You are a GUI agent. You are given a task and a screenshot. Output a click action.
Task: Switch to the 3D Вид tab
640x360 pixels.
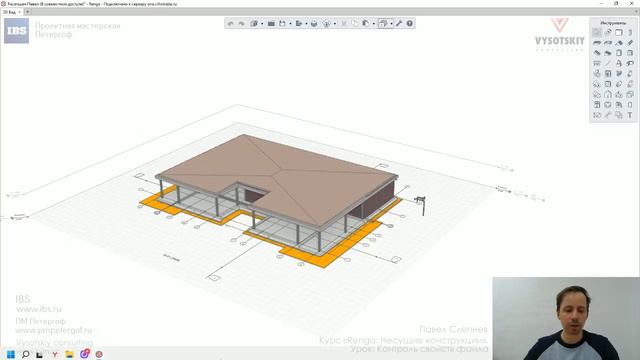[x=9, y=12]
